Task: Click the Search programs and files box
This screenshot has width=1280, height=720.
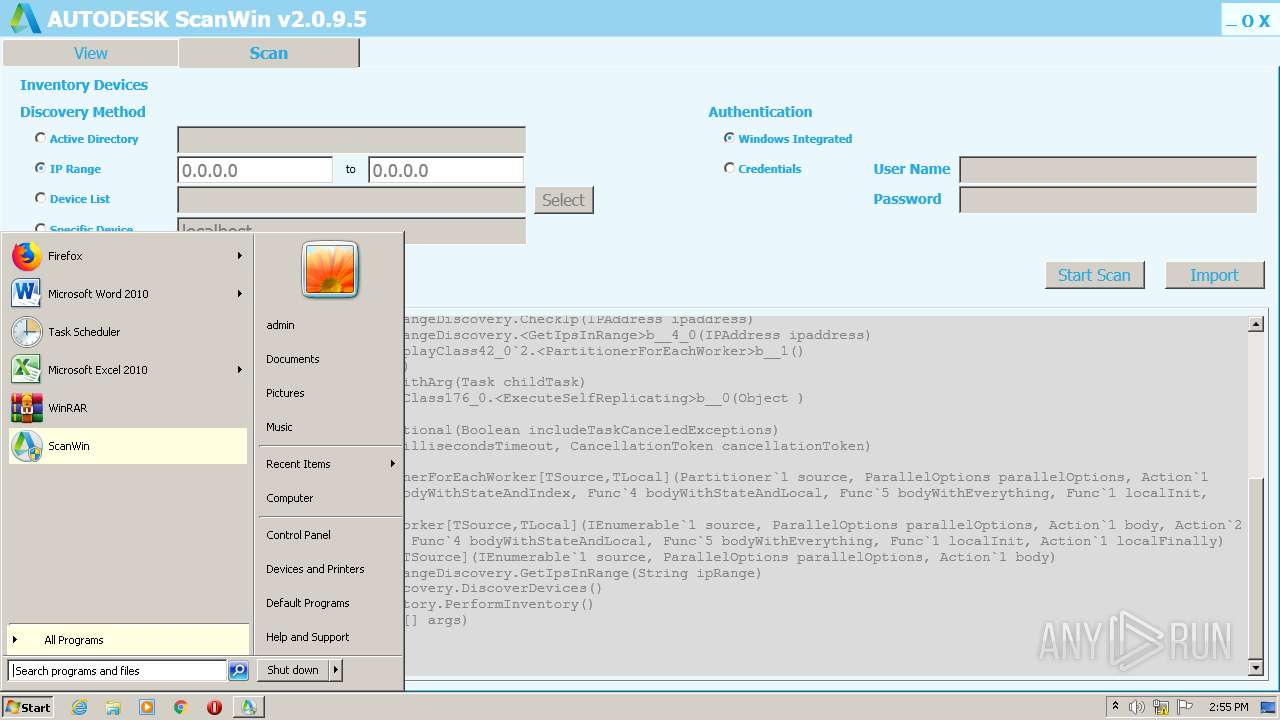Action: 117,671
